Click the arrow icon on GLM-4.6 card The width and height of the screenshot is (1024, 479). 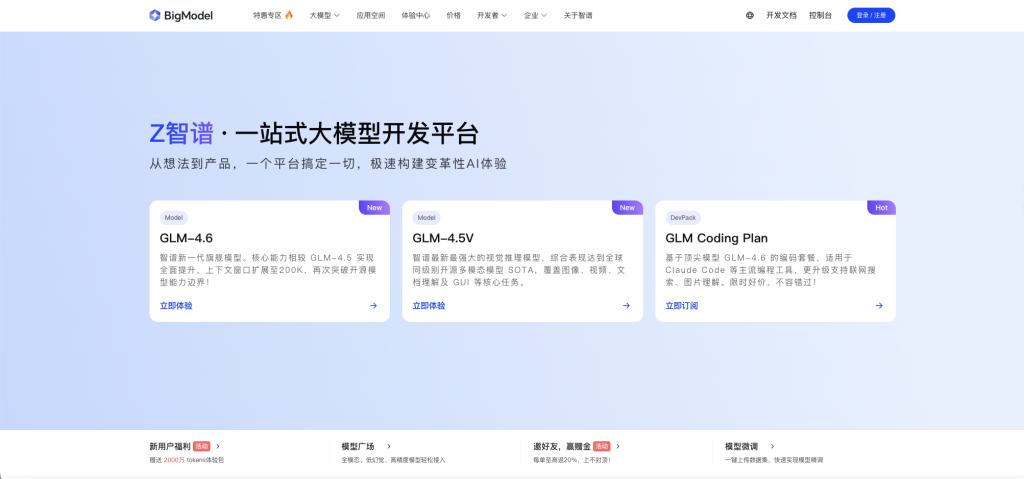point(373,306)
